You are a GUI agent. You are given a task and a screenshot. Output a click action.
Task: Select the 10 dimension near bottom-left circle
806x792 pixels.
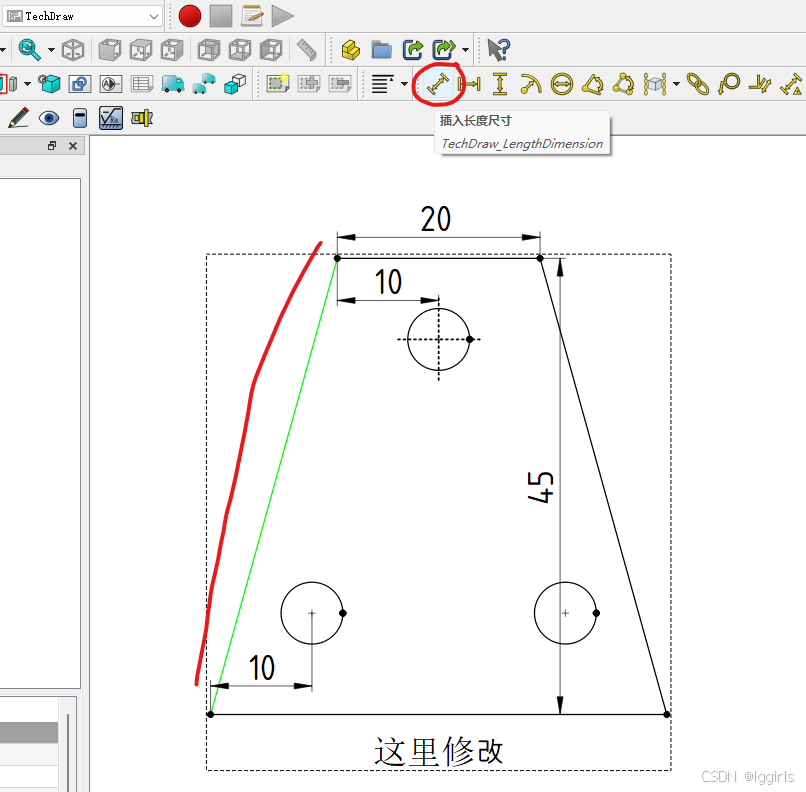[x=262, y=668]
